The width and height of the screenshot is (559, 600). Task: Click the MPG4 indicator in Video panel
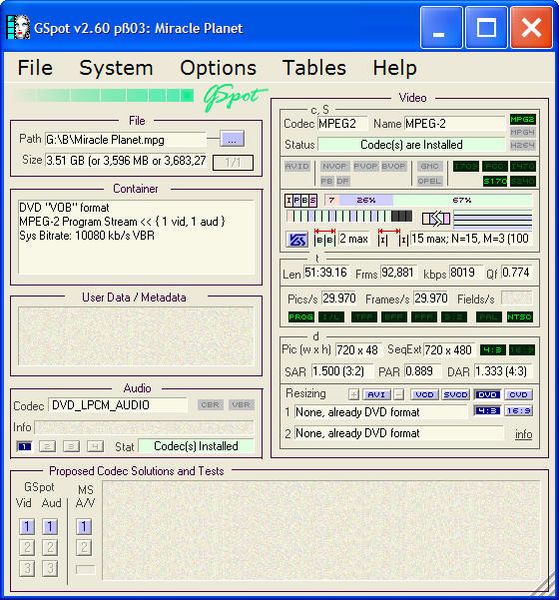(x=523, y=132)
